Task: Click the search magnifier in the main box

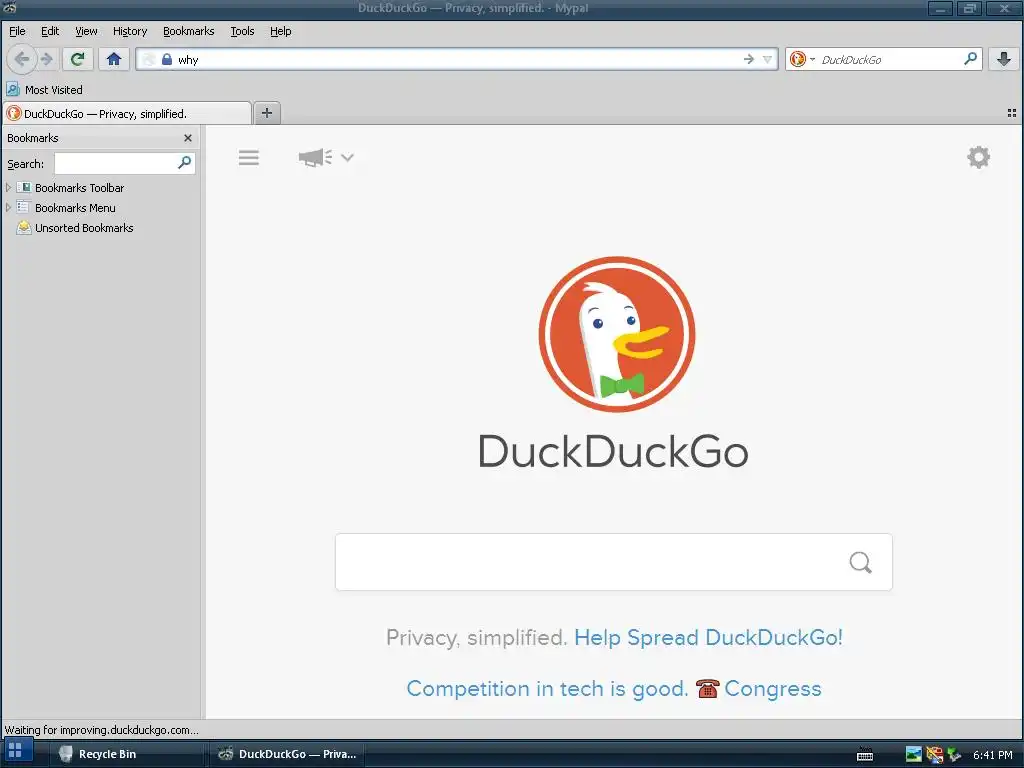Action: click(861, 562)
